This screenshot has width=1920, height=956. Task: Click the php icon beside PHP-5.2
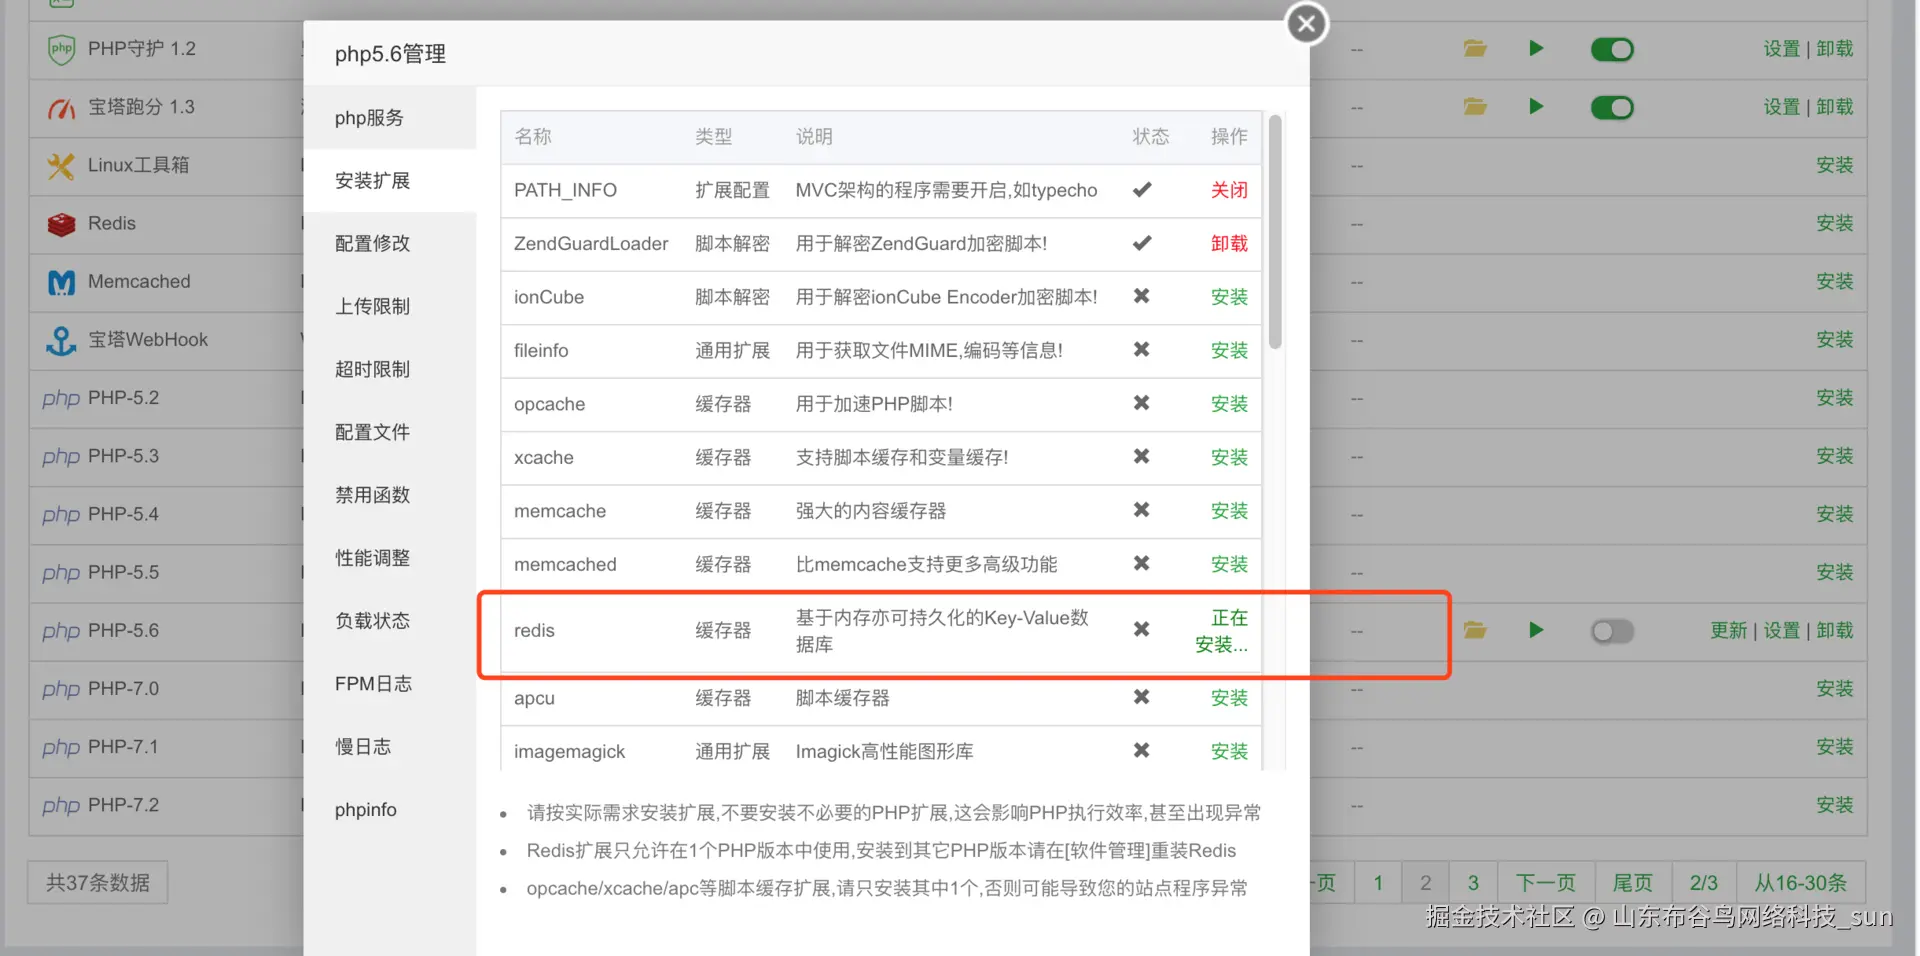point(61,398)
